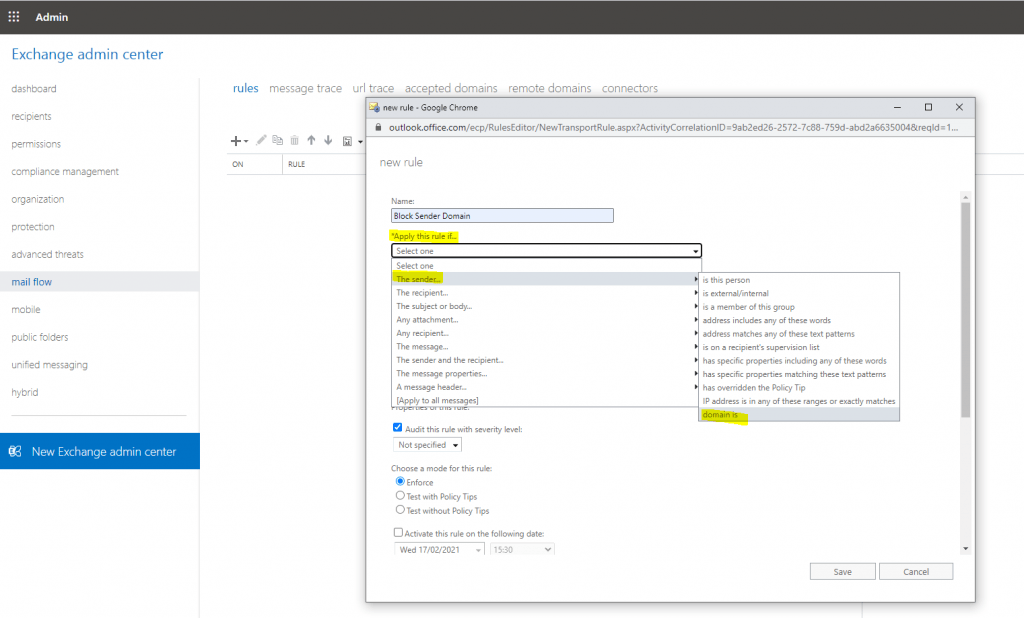Select 'is a member of this group'
The image size is (1024, 618).
click(799, 307)
